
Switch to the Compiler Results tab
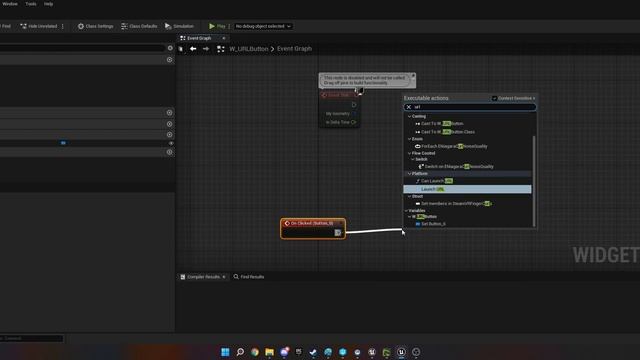[x=203, y=277]
